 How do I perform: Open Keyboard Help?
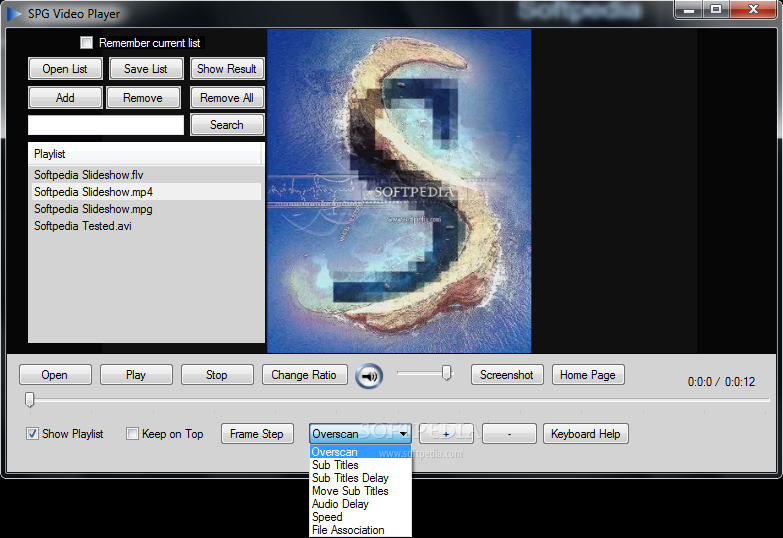coord(586,434)
